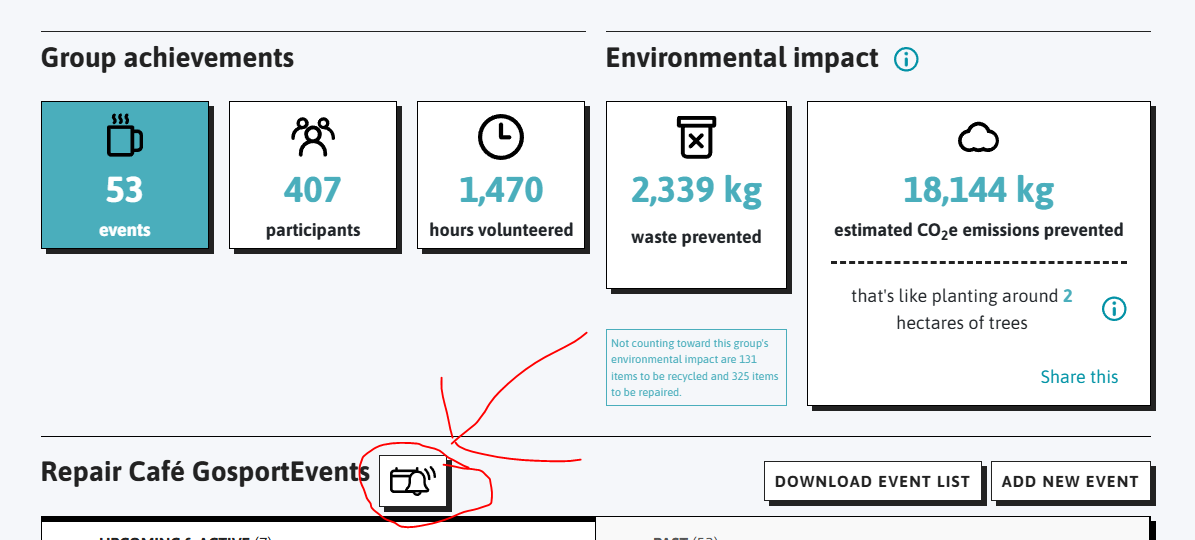Download the event list

tap(872, 481)
